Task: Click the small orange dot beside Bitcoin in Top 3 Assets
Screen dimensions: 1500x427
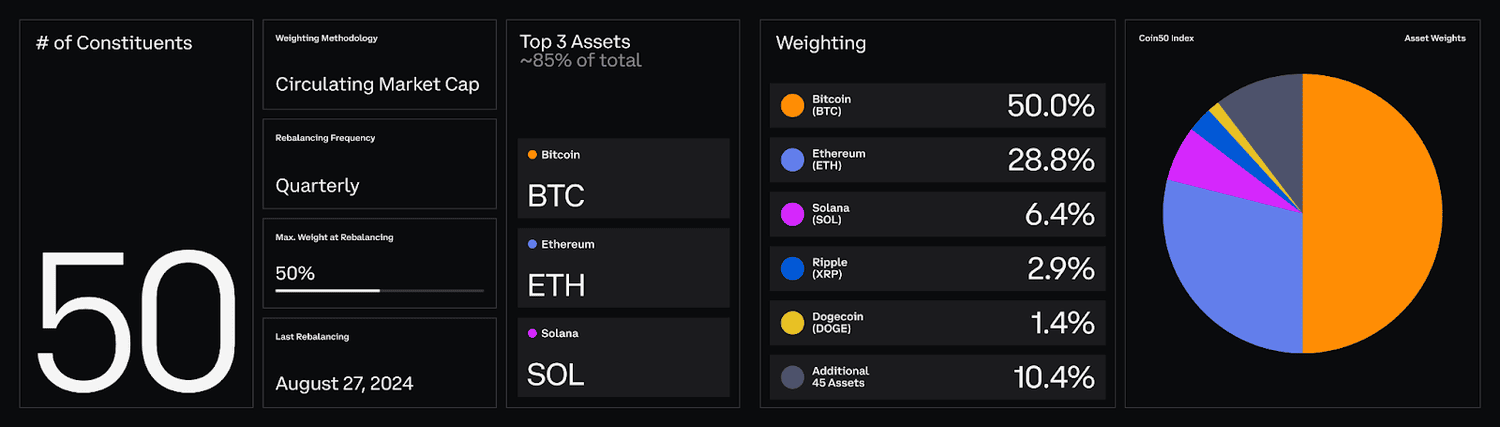Action: (532, 155)
